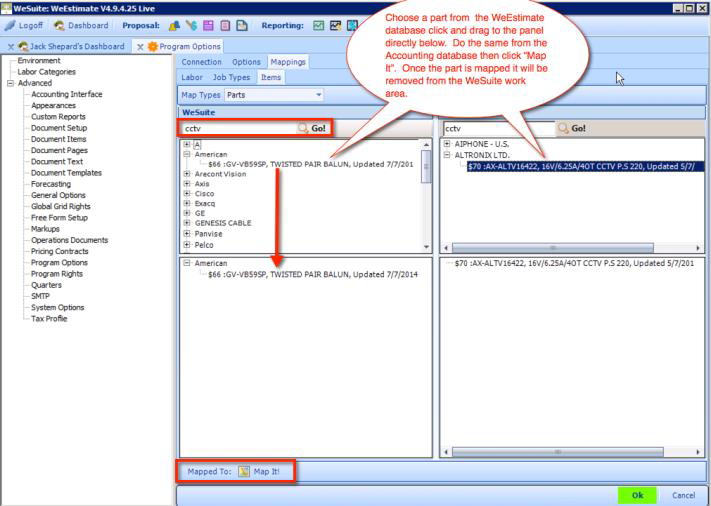Click the accounting cctv search field
The height and width of the screenshot is (506, 711).
pos(499,128)
